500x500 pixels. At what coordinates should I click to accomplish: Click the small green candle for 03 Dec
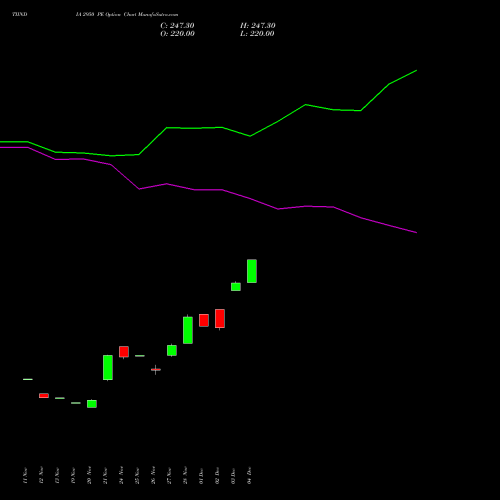(236, 287)
